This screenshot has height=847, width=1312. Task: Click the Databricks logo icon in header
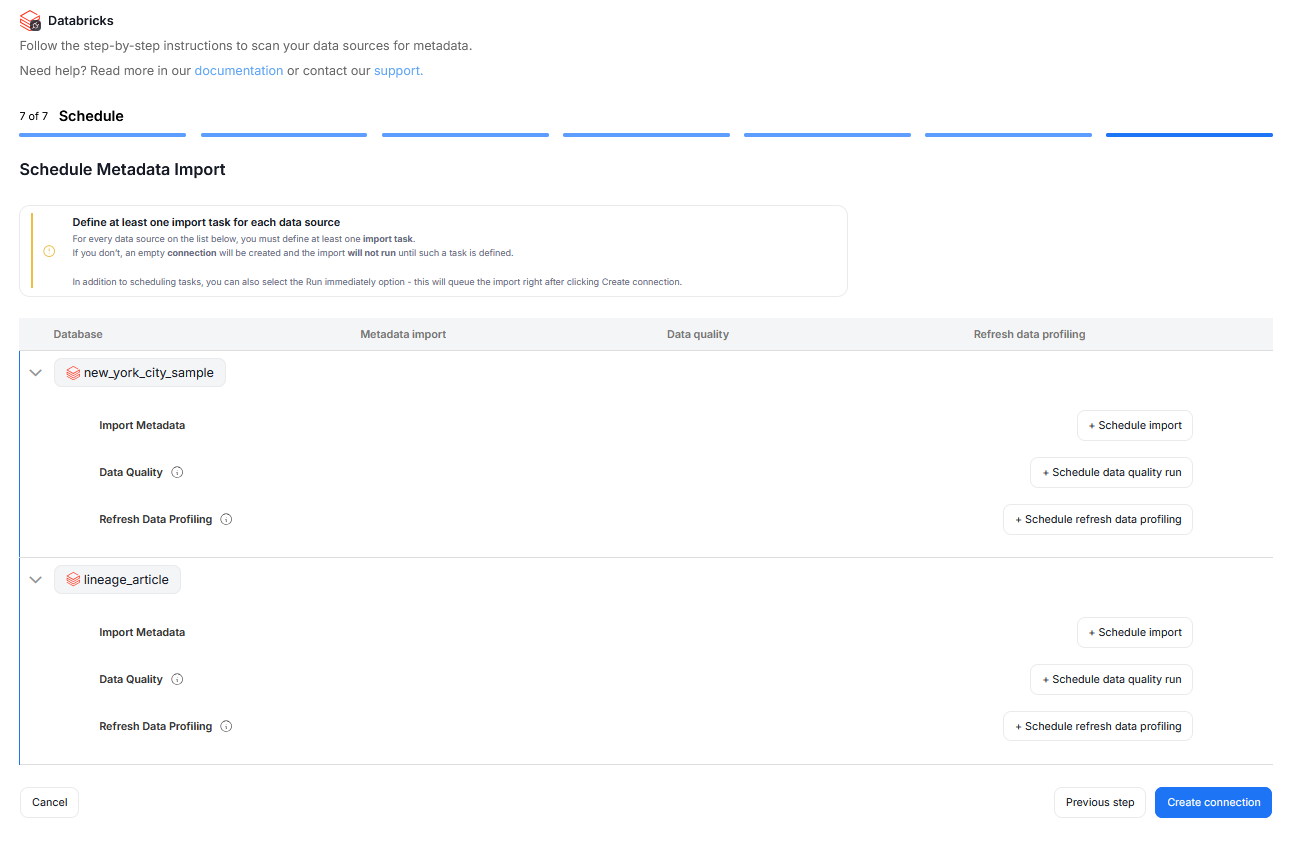[x=30, y=20]
